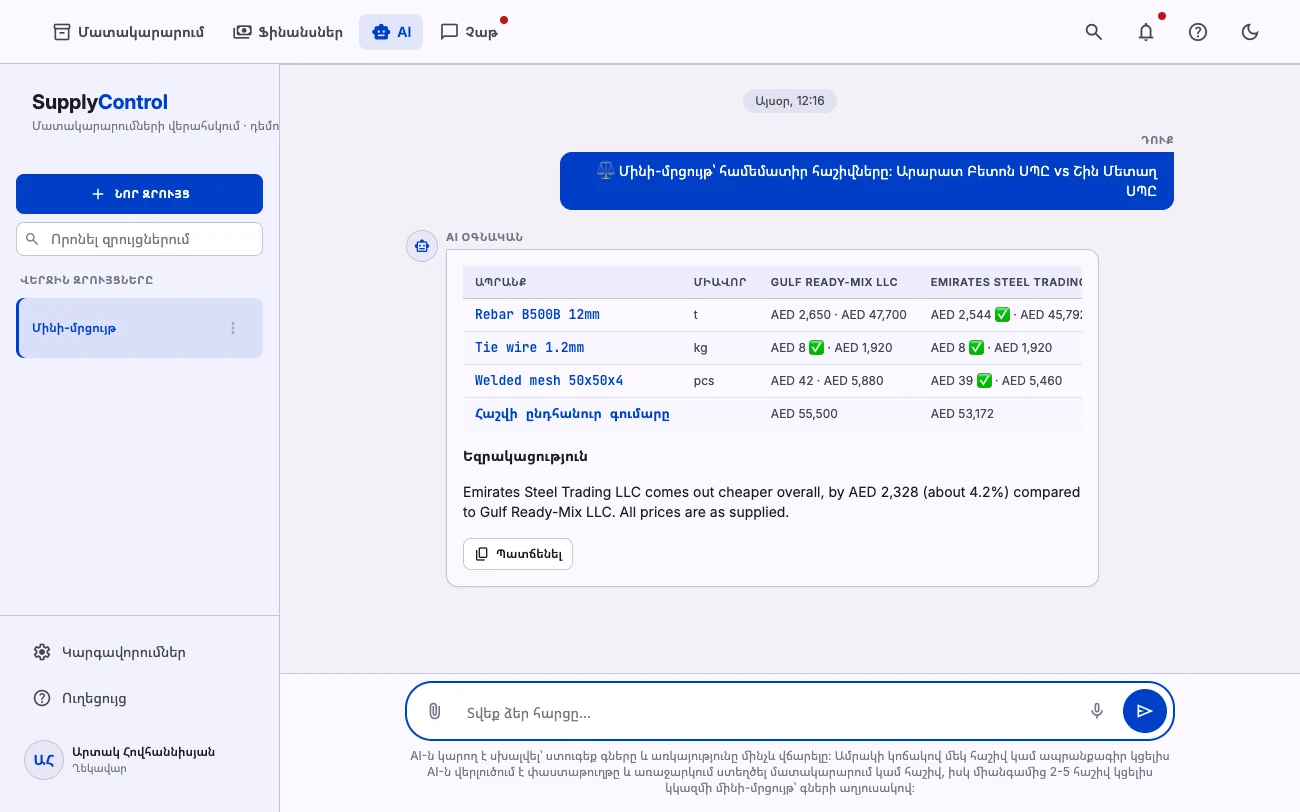Click the AI assistant robot avatar
The image size is (1300, 812).
[422, 245]
